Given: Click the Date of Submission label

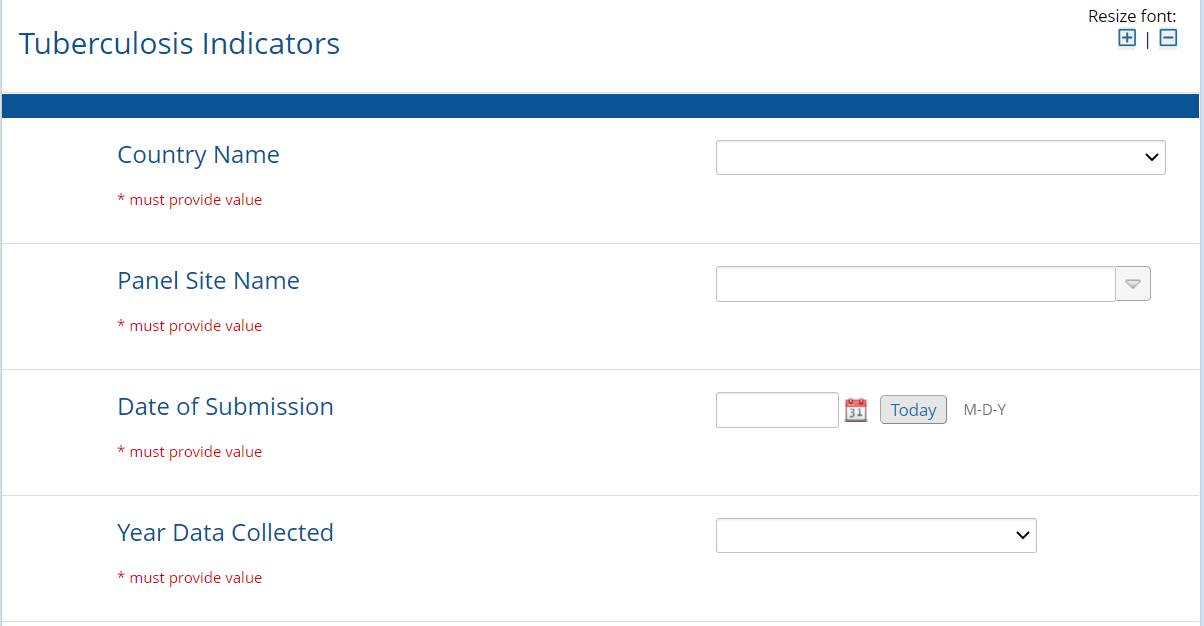Looking at the screenshot, I should pos(225,407).
